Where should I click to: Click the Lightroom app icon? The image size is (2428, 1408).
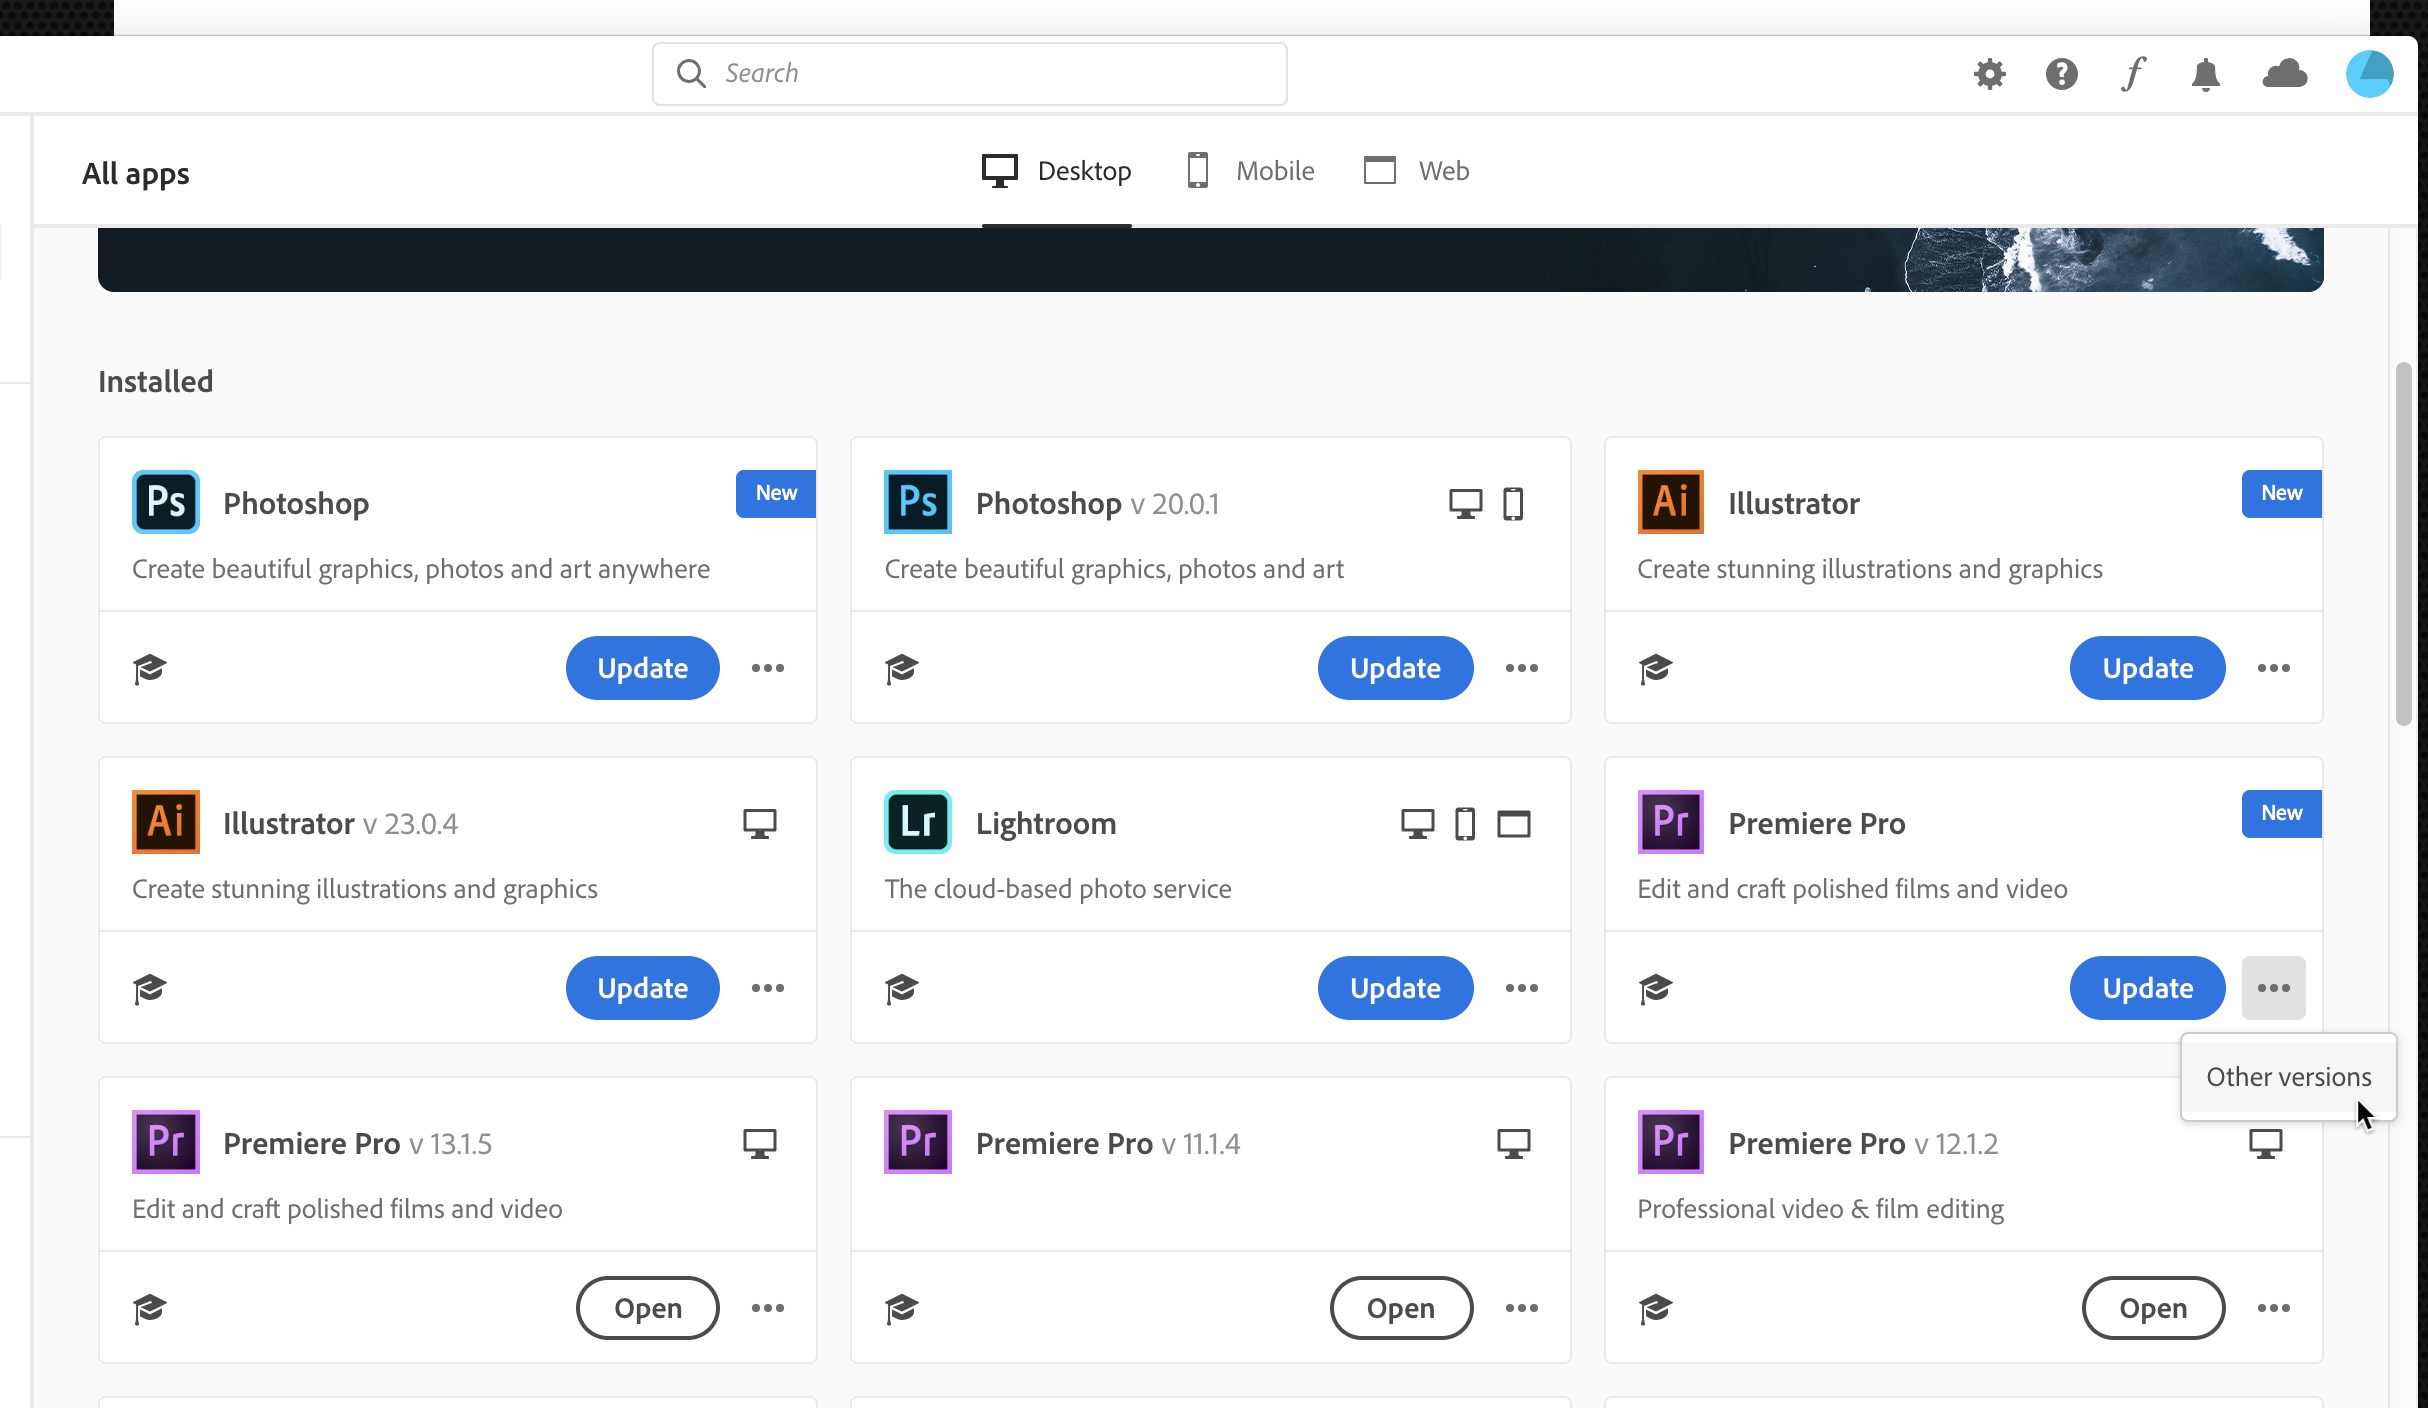point(918,821)
